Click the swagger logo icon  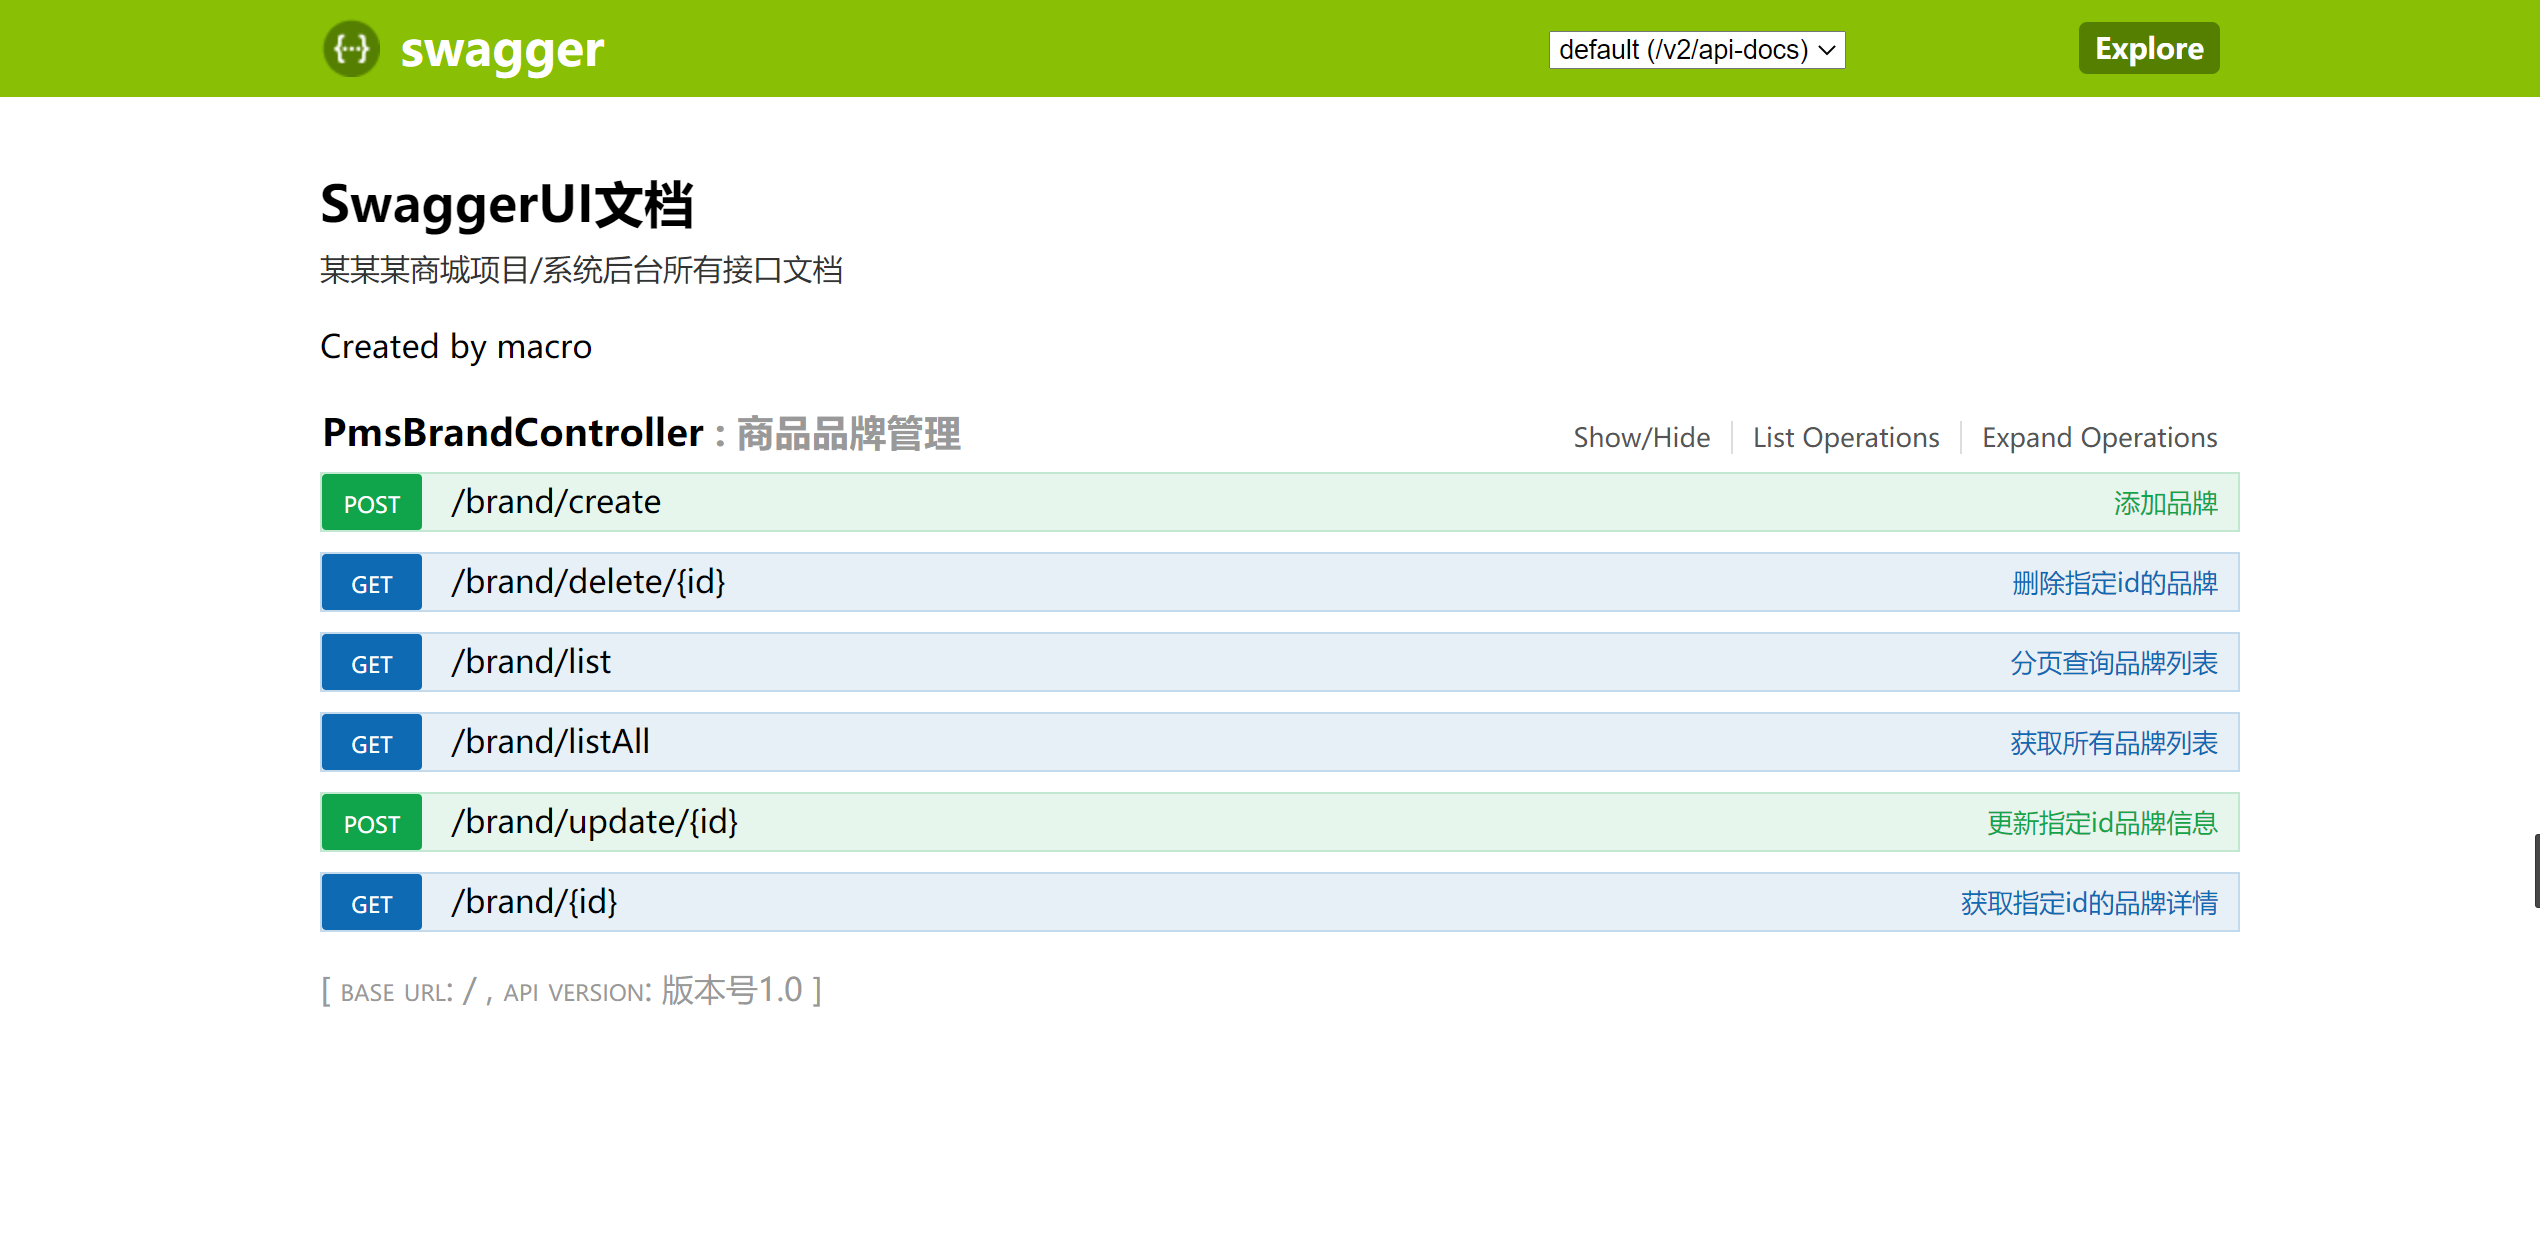pyautogui.click(x=351, y=48)
